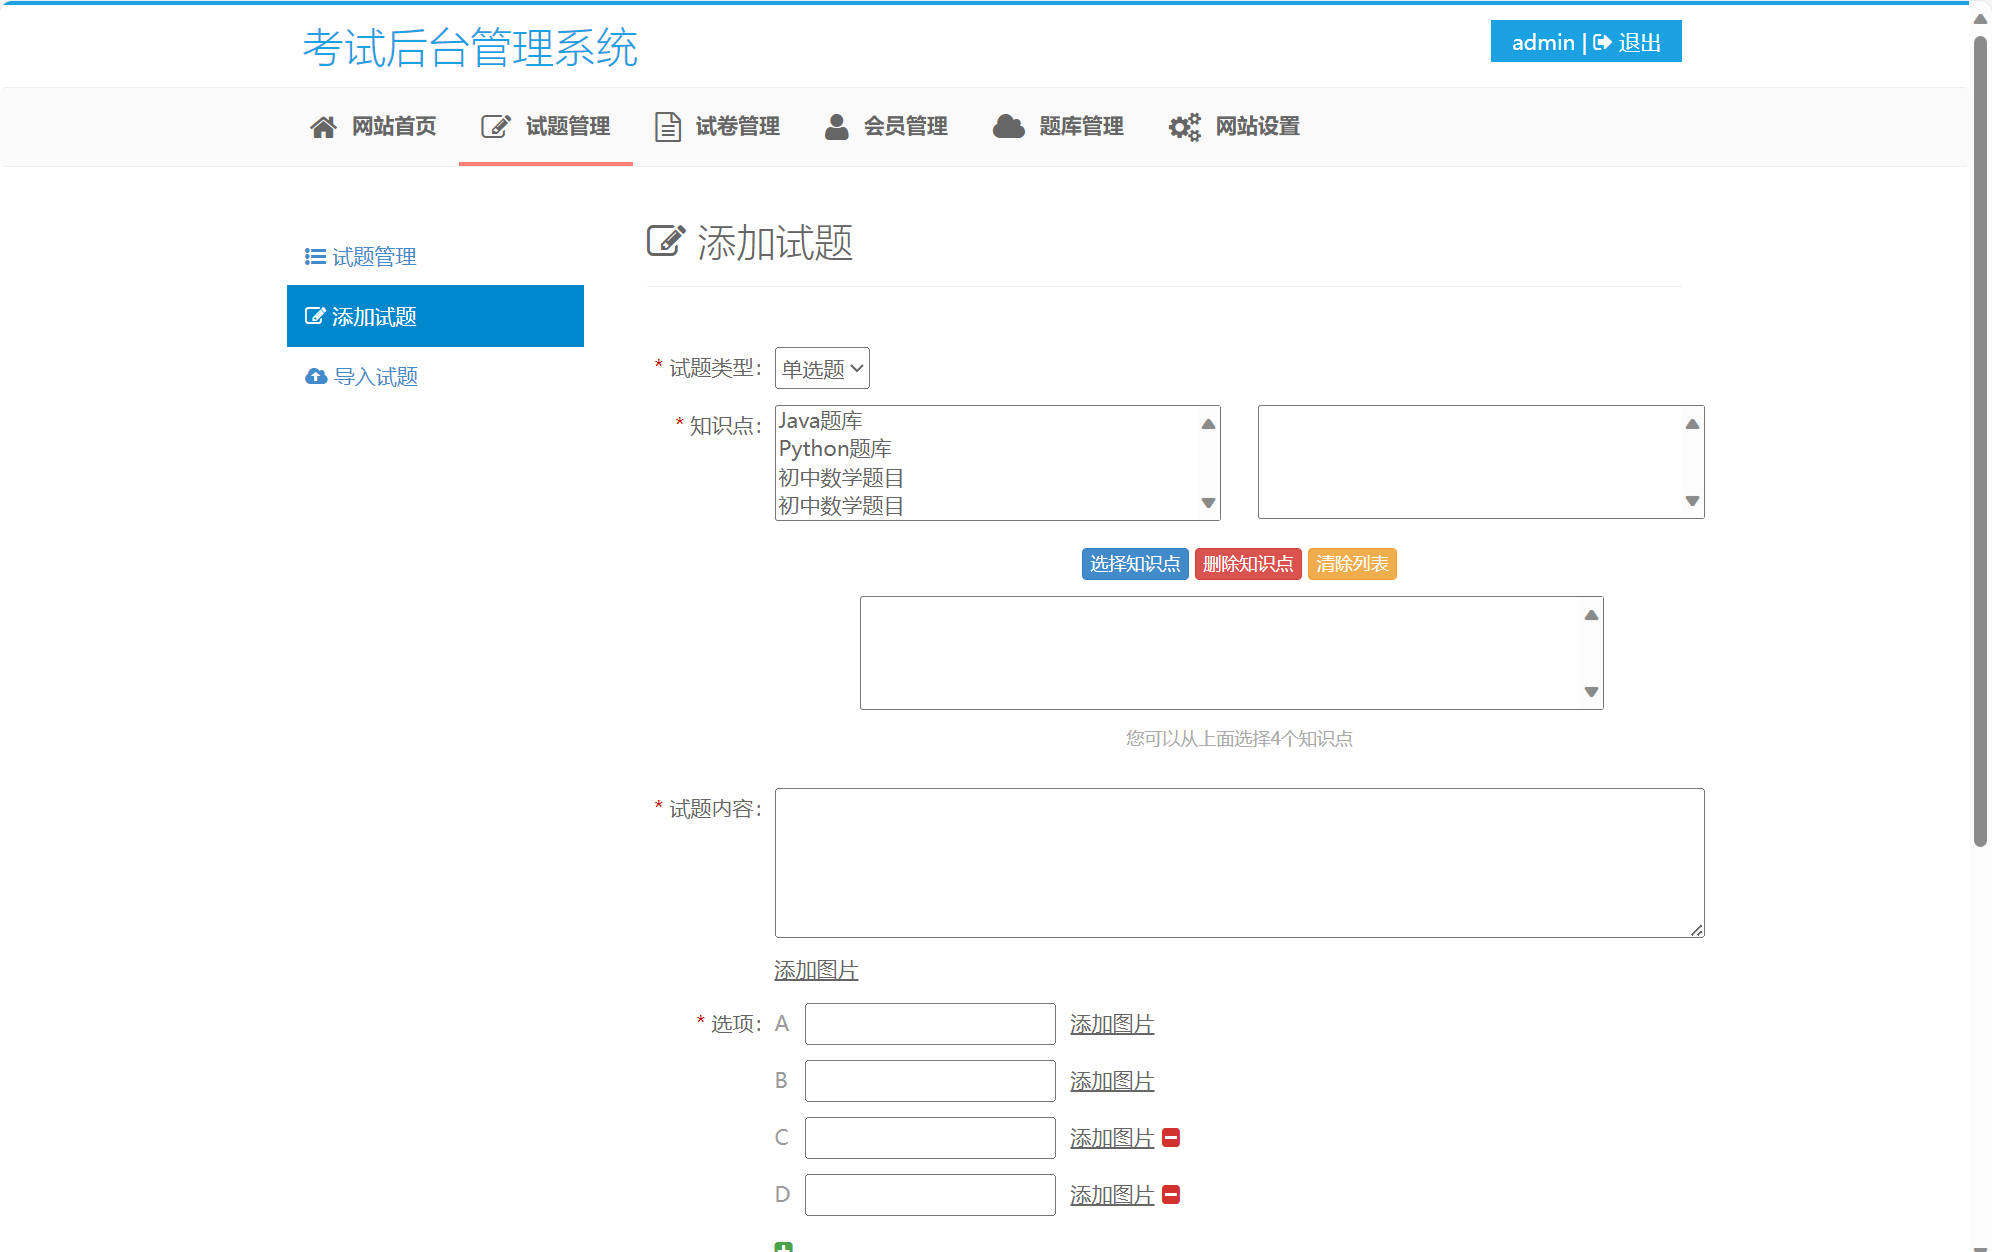Select the pencil icon for 试题管理
1992x1252 pixels.
tap(494, 126)
